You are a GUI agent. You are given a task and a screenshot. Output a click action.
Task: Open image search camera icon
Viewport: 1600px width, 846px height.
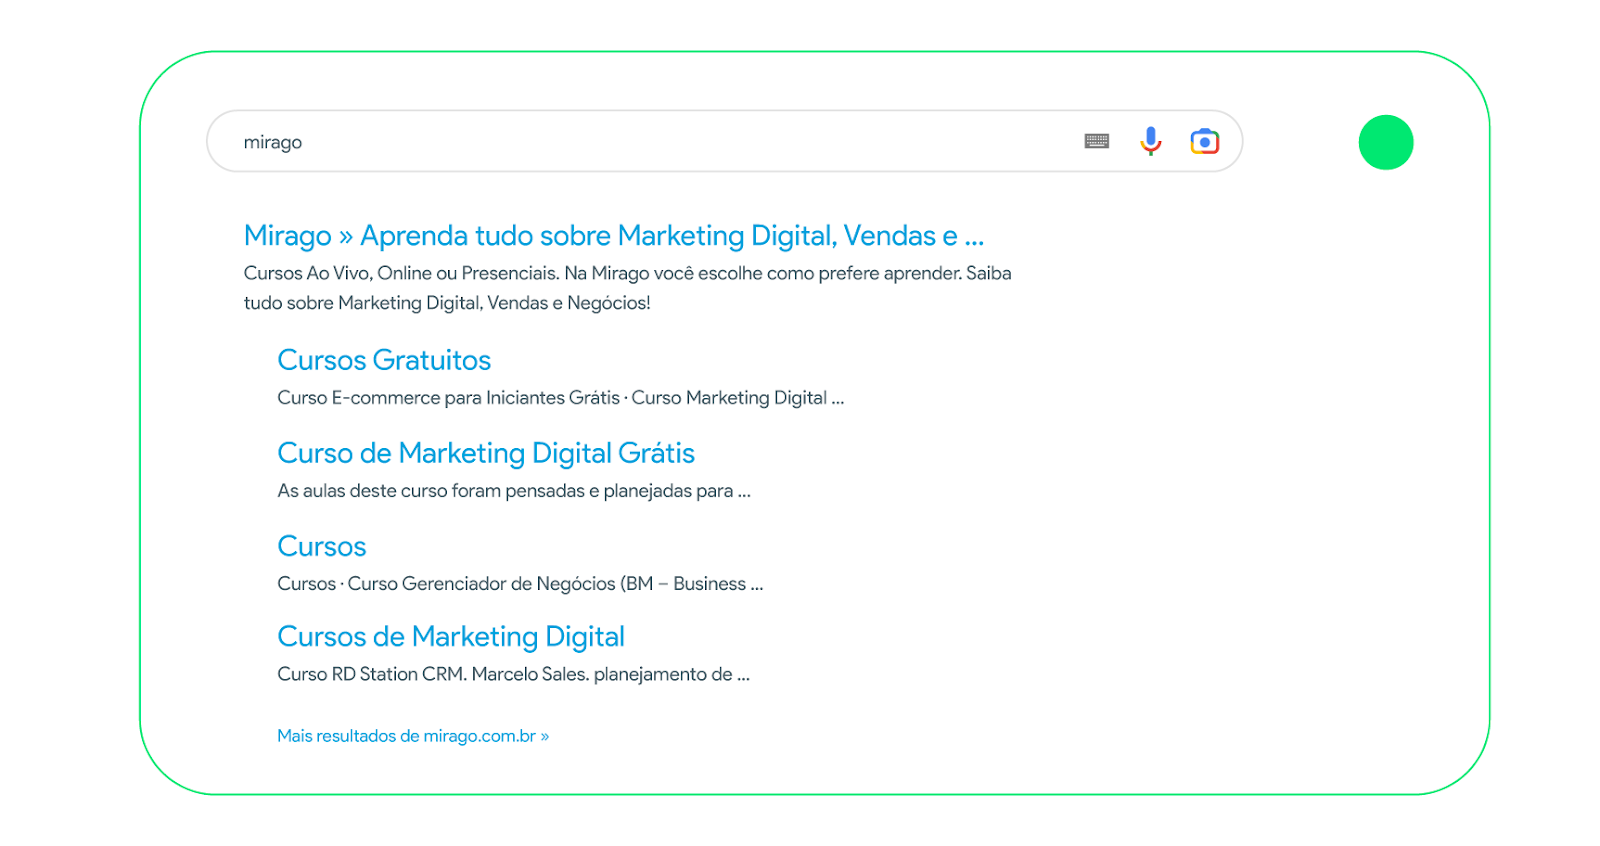pyautogui.click(x=1205, y=142)
